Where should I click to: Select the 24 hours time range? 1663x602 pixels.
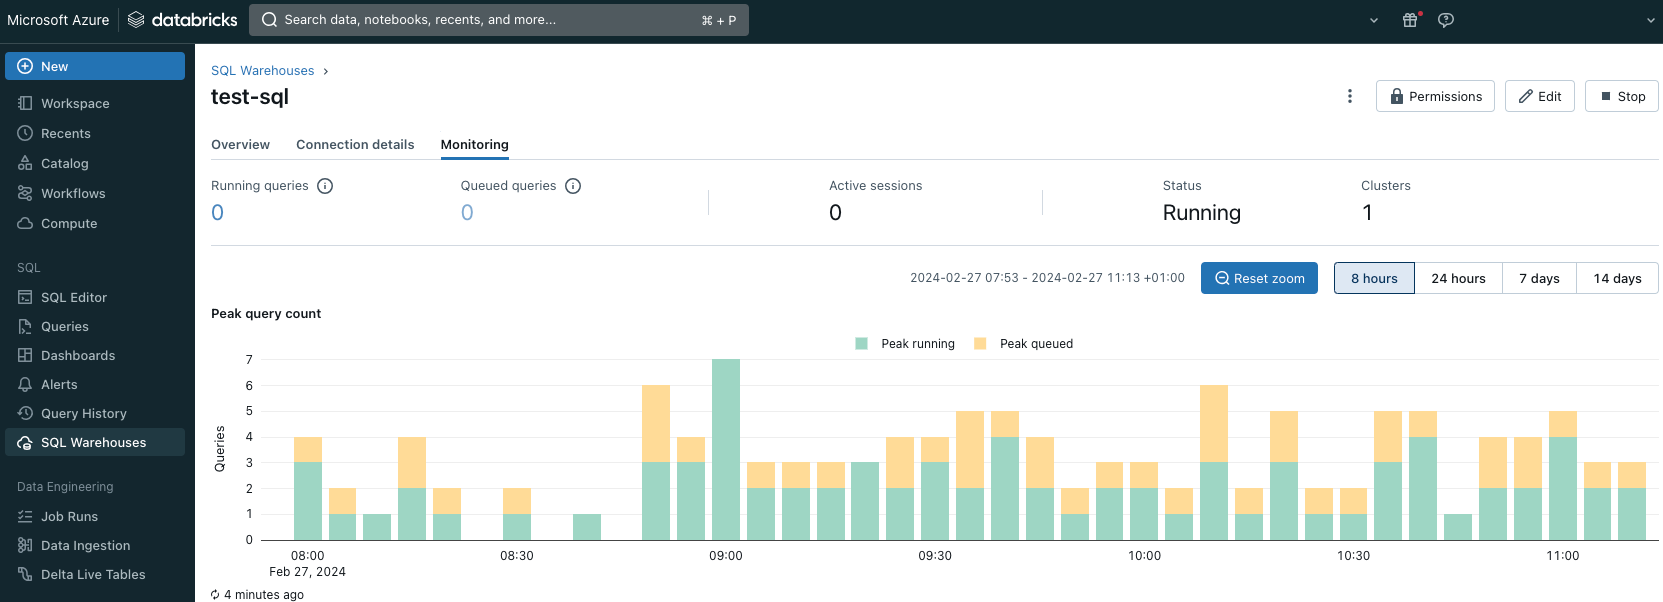point(1458,278)
